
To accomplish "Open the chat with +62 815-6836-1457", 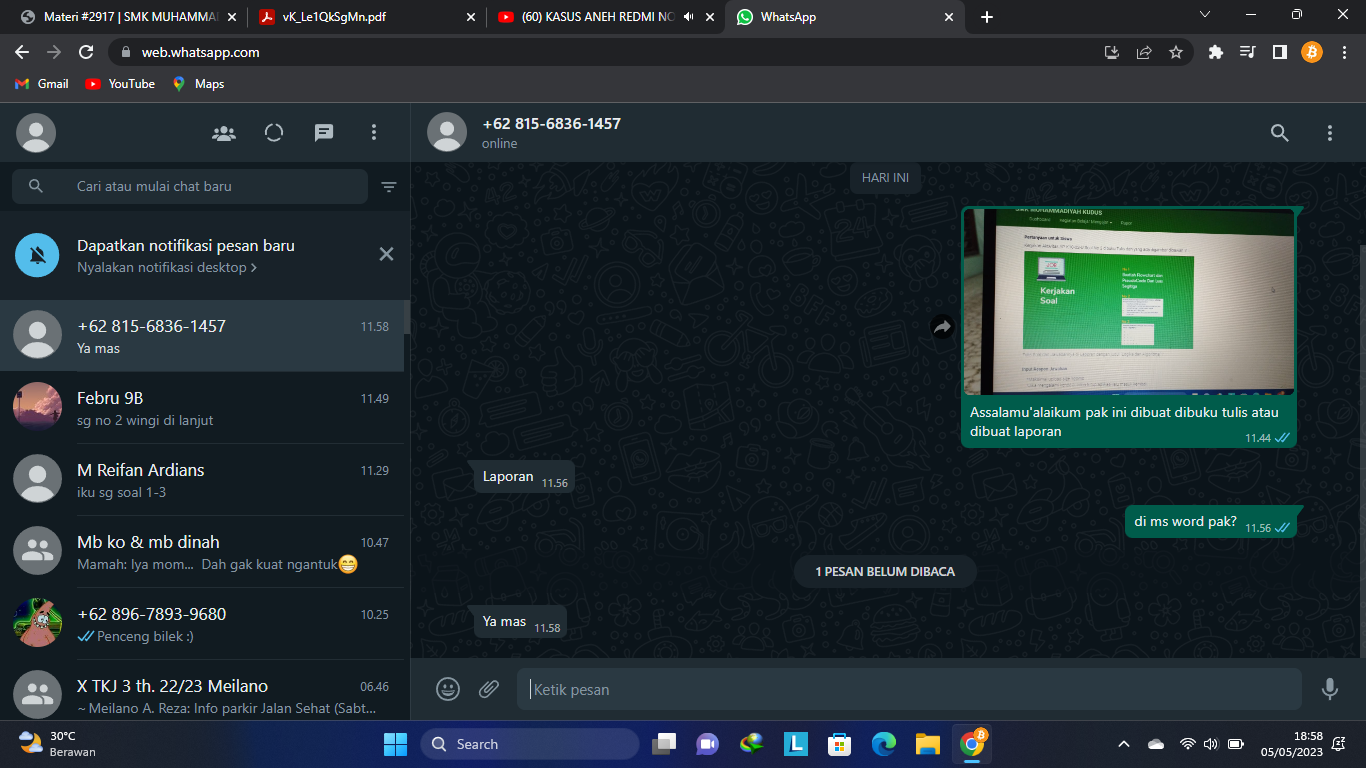I will 204,336.
